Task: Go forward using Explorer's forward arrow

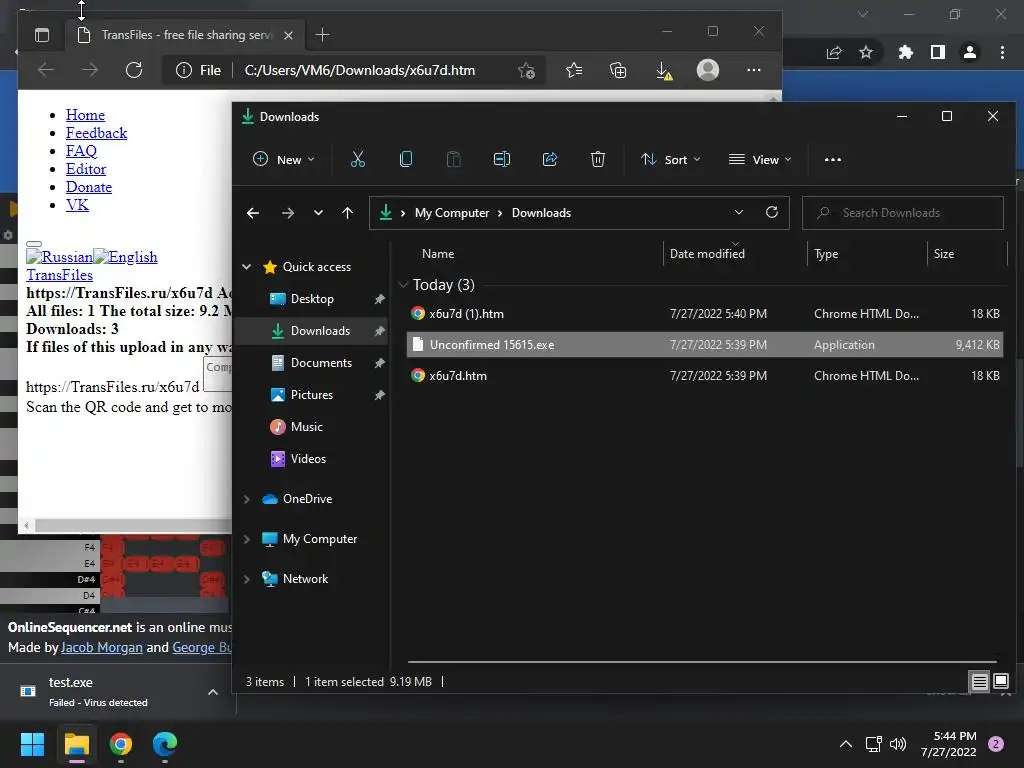Action: (x=287, y=213)
